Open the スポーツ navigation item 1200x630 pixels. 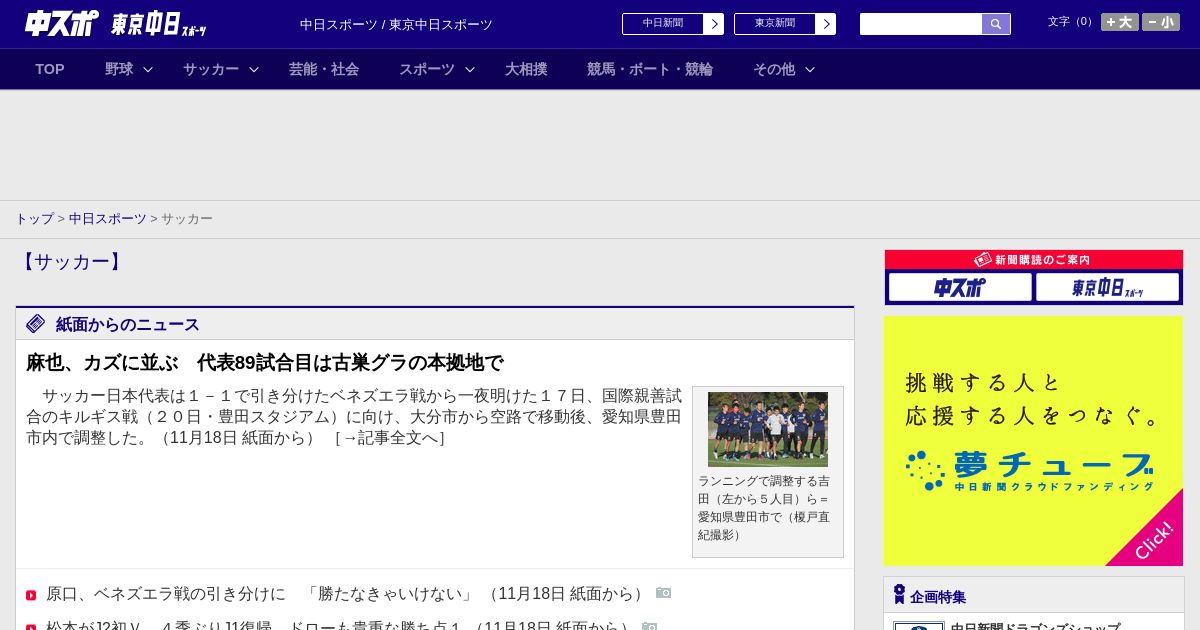click(427, 69)
